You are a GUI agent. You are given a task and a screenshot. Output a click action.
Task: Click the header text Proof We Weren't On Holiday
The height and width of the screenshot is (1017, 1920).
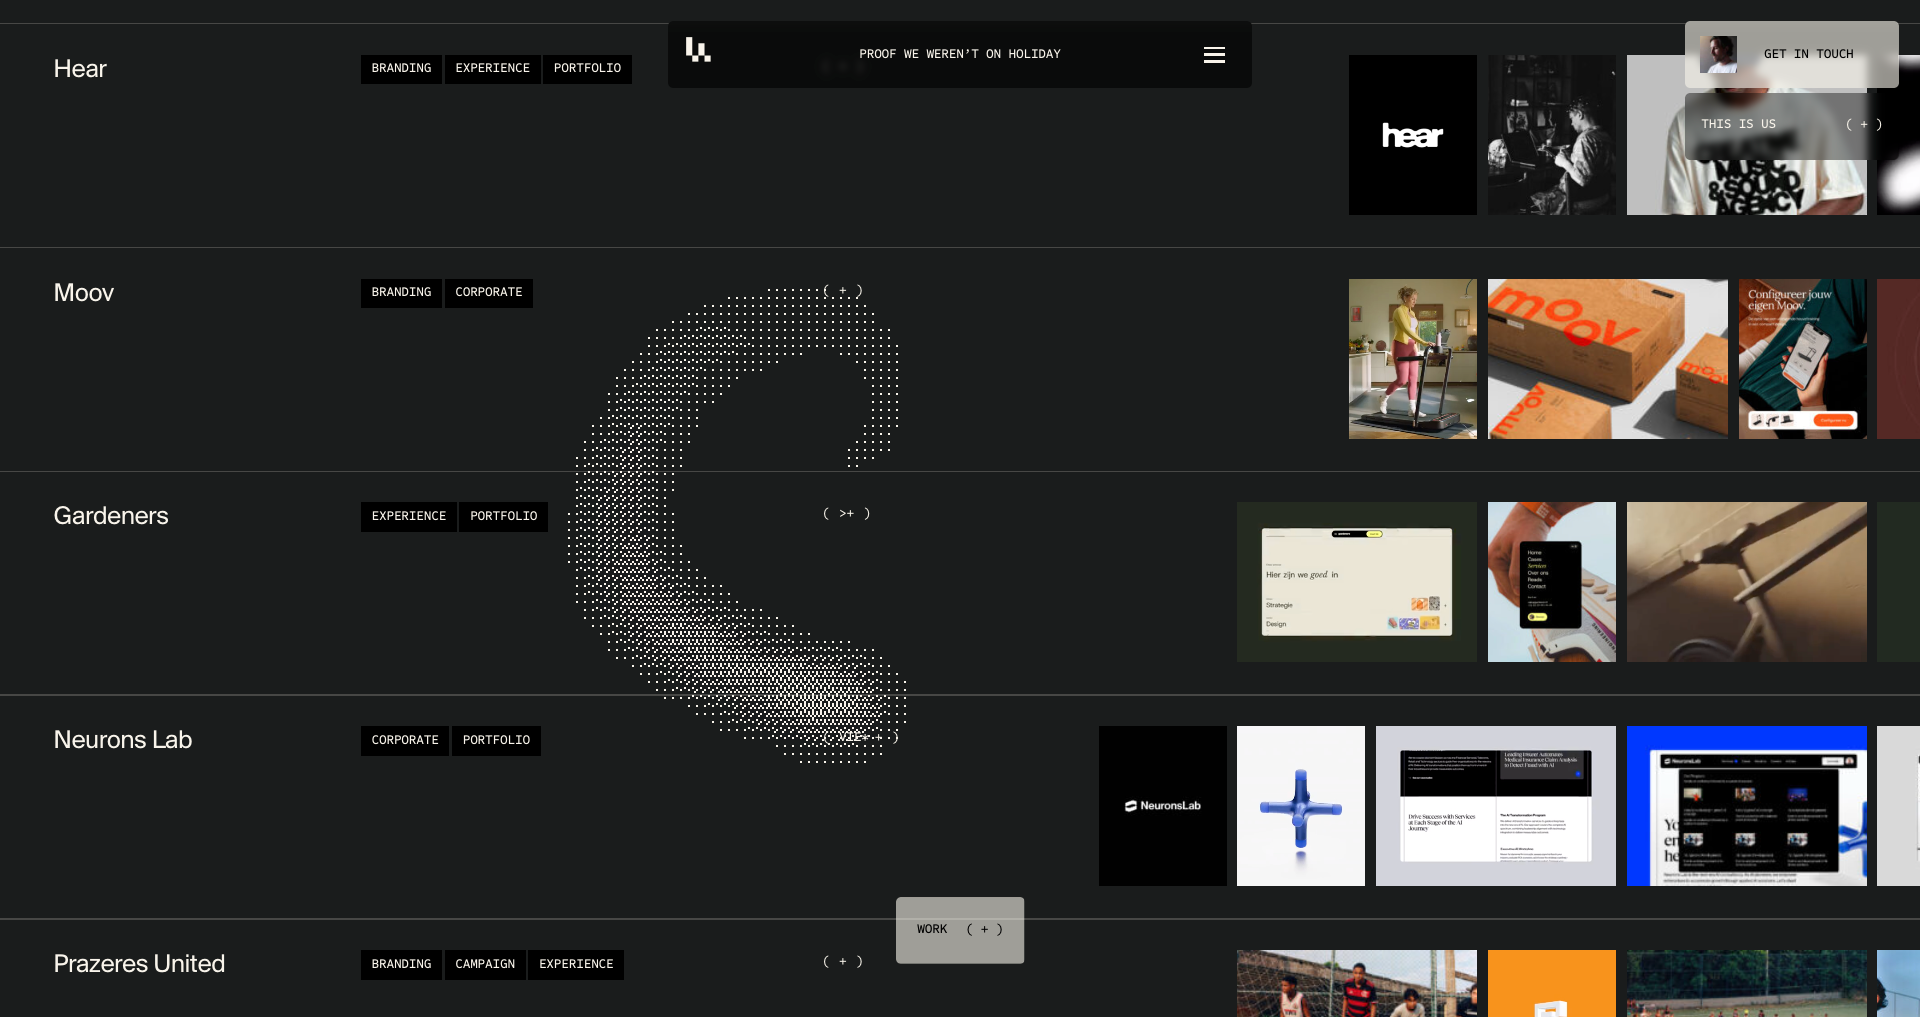960,54
